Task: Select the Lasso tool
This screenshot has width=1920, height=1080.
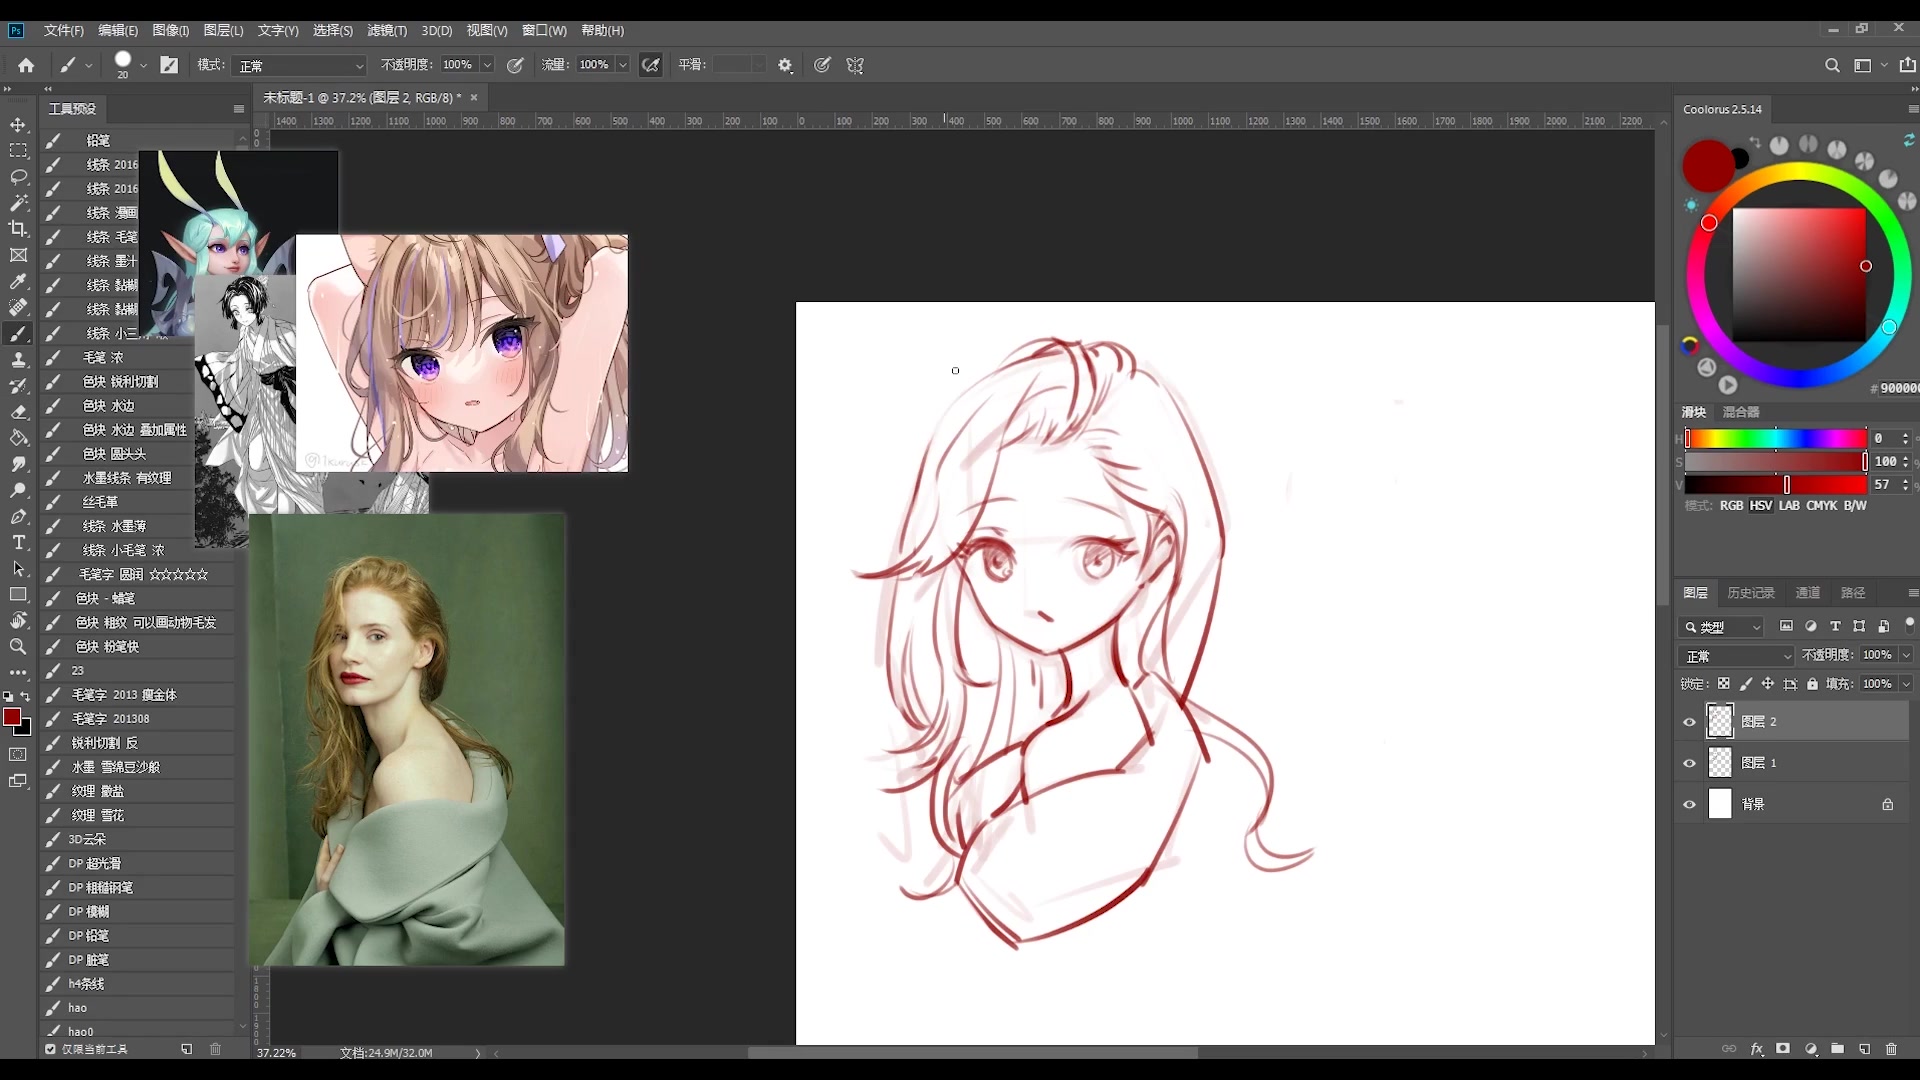Action: pos(18,177)
